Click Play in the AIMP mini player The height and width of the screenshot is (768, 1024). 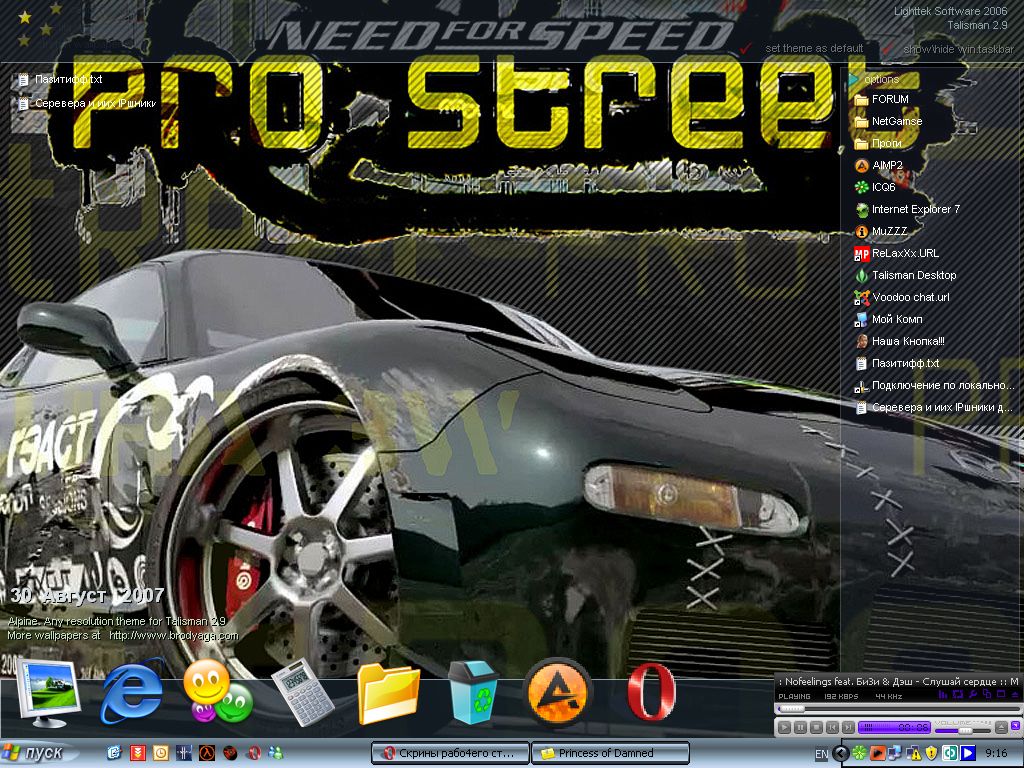point(784,728)
